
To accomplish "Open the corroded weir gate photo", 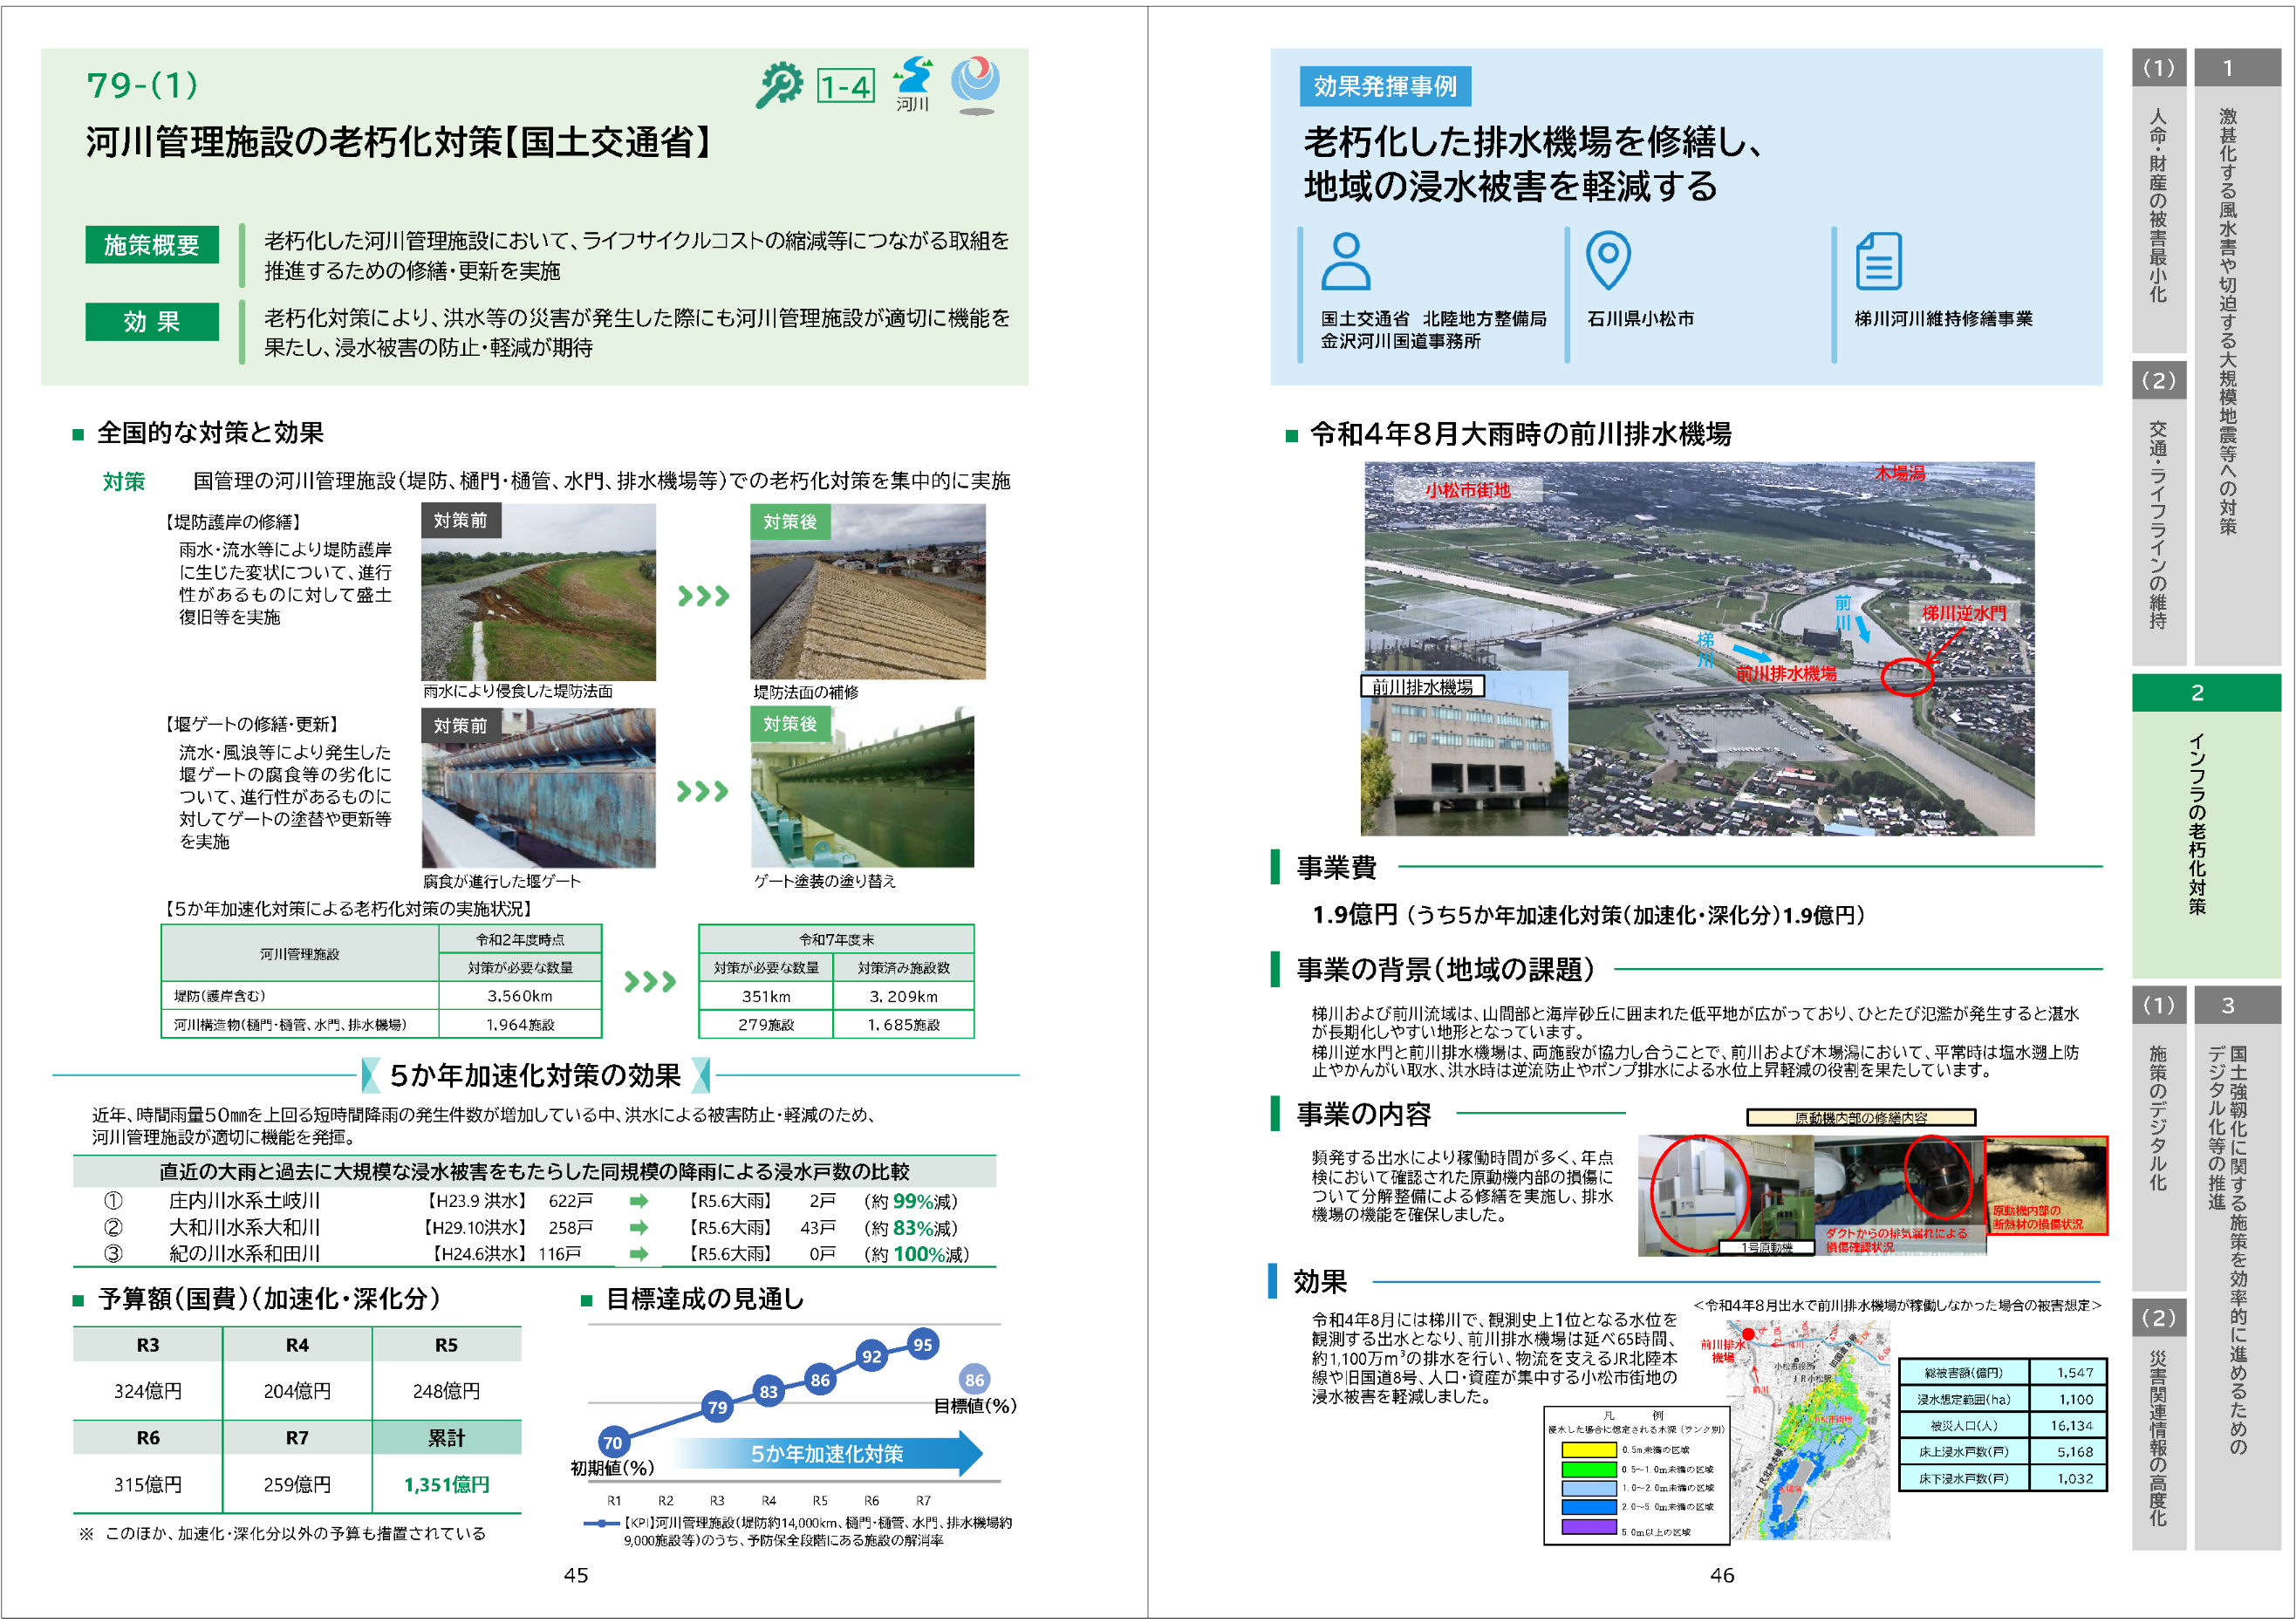I will pos(538,788).
